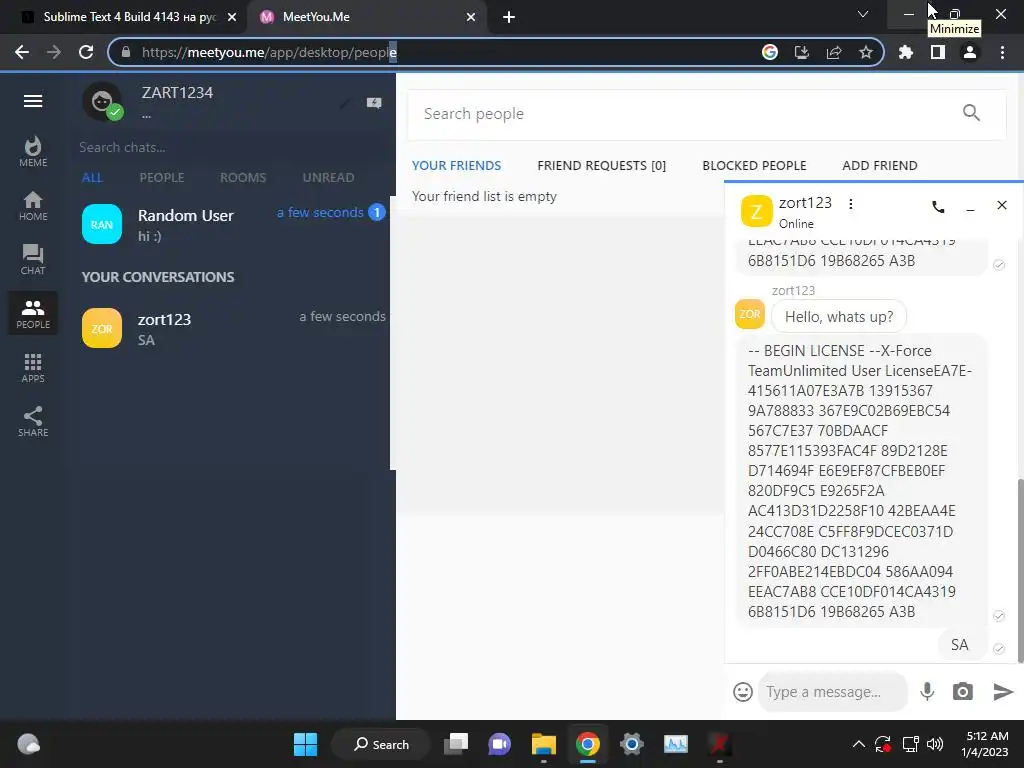Open the MEME section

pyautogui.click(x=33, y=152)
